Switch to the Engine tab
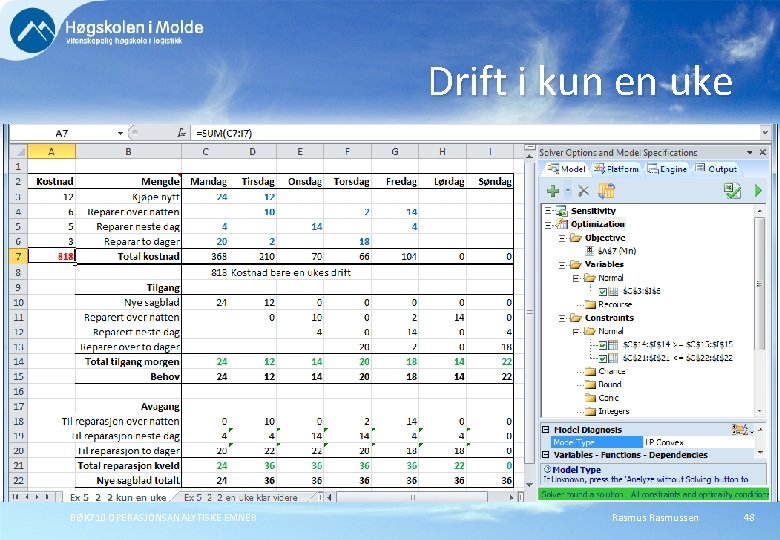Image resolution: width=780 pixels, height=540 pixels. click(667, 169)
